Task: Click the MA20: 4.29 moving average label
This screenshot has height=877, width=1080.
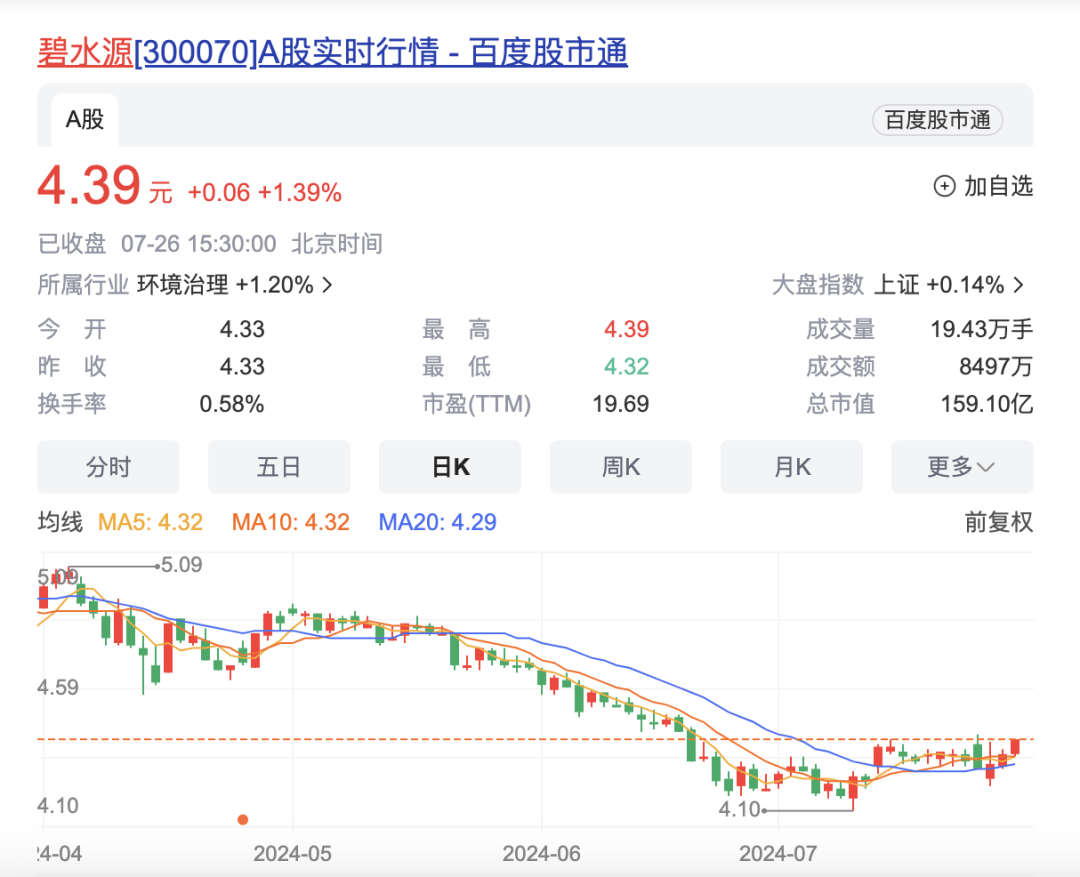Action: point(437,522)
